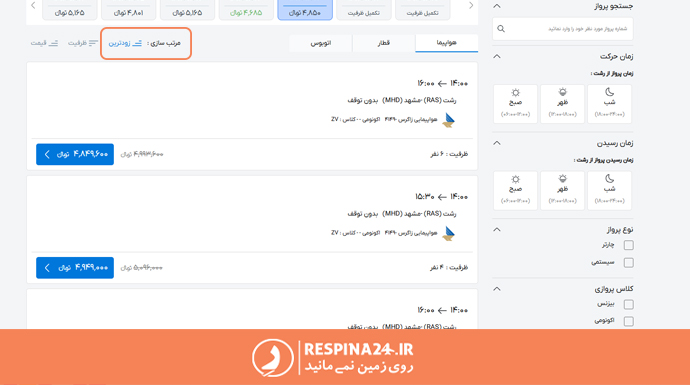
Task: Click the flight number search input field
Action: 563,29
